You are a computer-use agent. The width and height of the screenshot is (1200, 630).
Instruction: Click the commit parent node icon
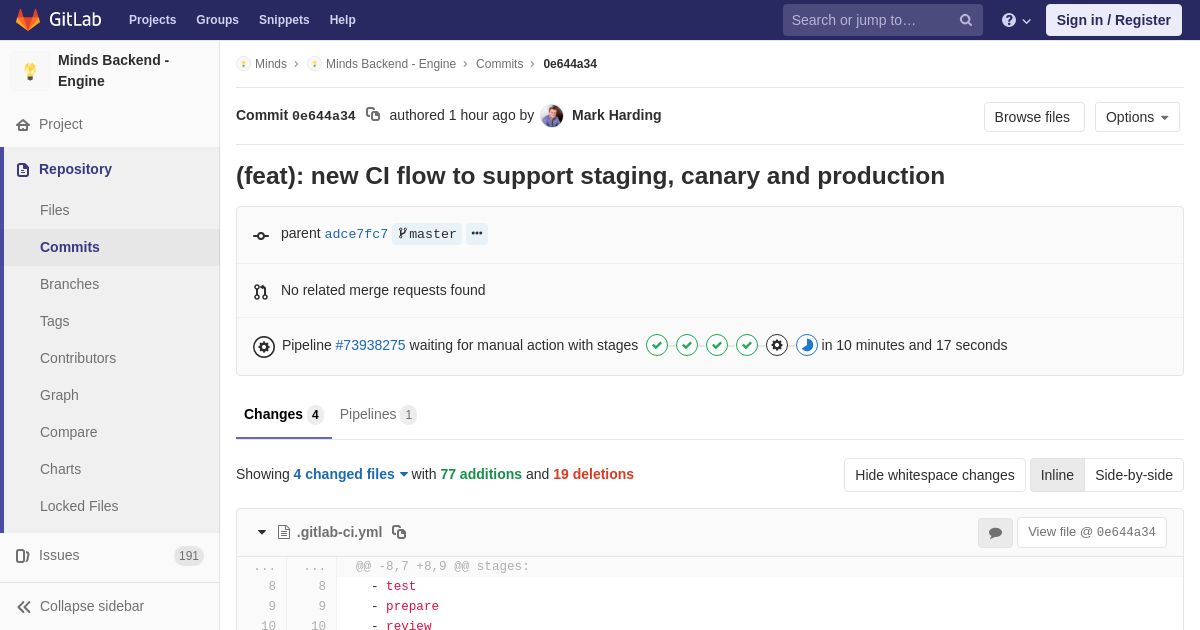click(261, 236)
